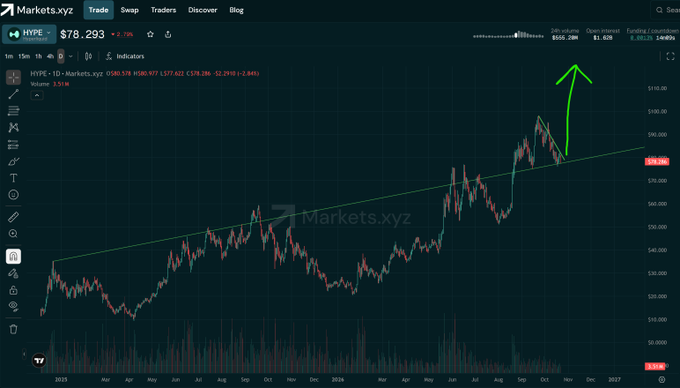
Task: Navigate to the Discover tab
Action: pyautogui.click(x=203, y=10)
